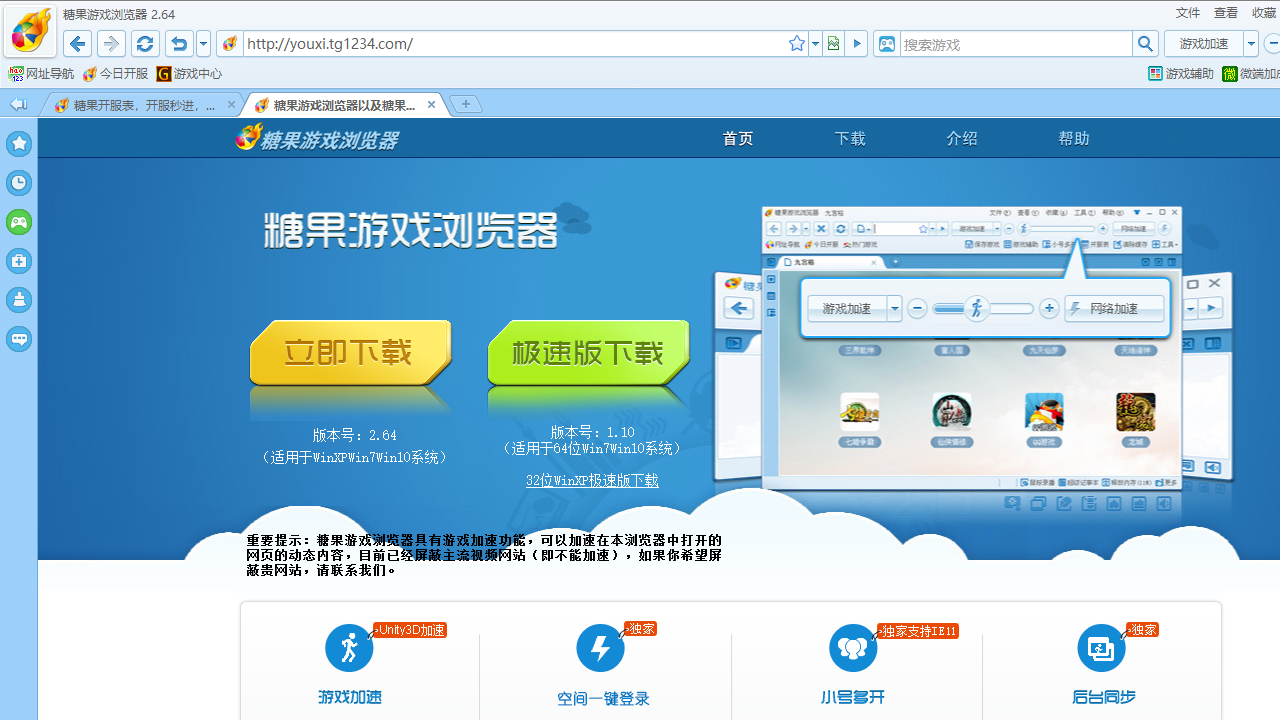Open the 文件 menu
The height and width of the screenshot is (720, 1280).
tap(1187, 13)
